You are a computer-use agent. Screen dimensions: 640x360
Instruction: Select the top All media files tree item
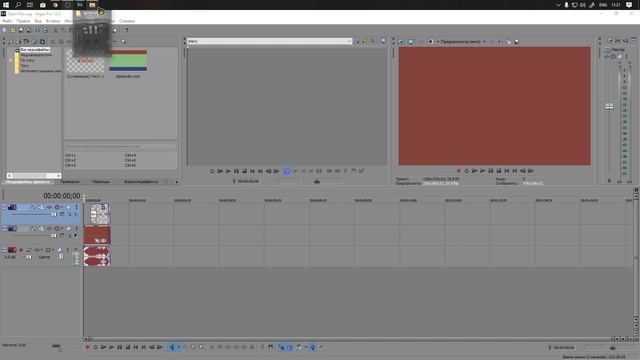35,49
